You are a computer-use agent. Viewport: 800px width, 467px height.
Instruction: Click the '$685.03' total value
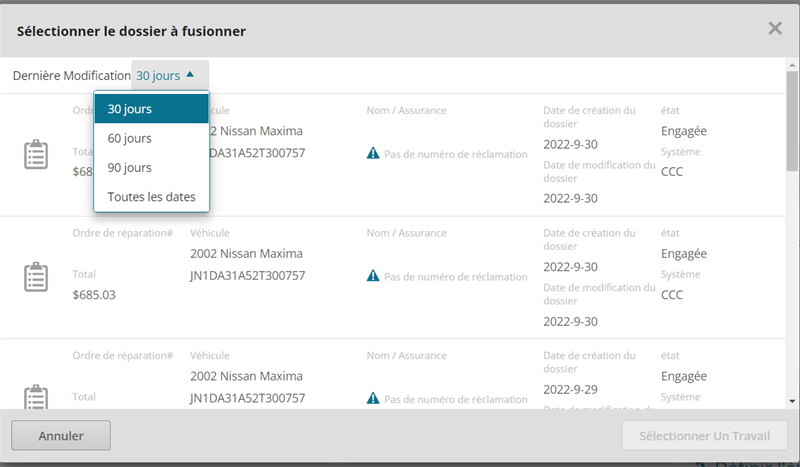(x=94, y=295)
